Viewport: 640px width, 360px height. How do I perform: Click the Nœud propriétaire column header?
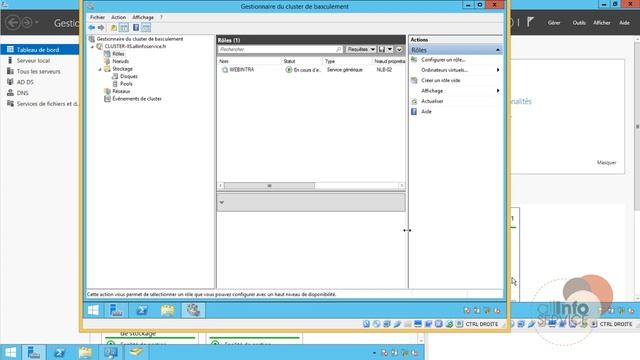click(389, 61)
